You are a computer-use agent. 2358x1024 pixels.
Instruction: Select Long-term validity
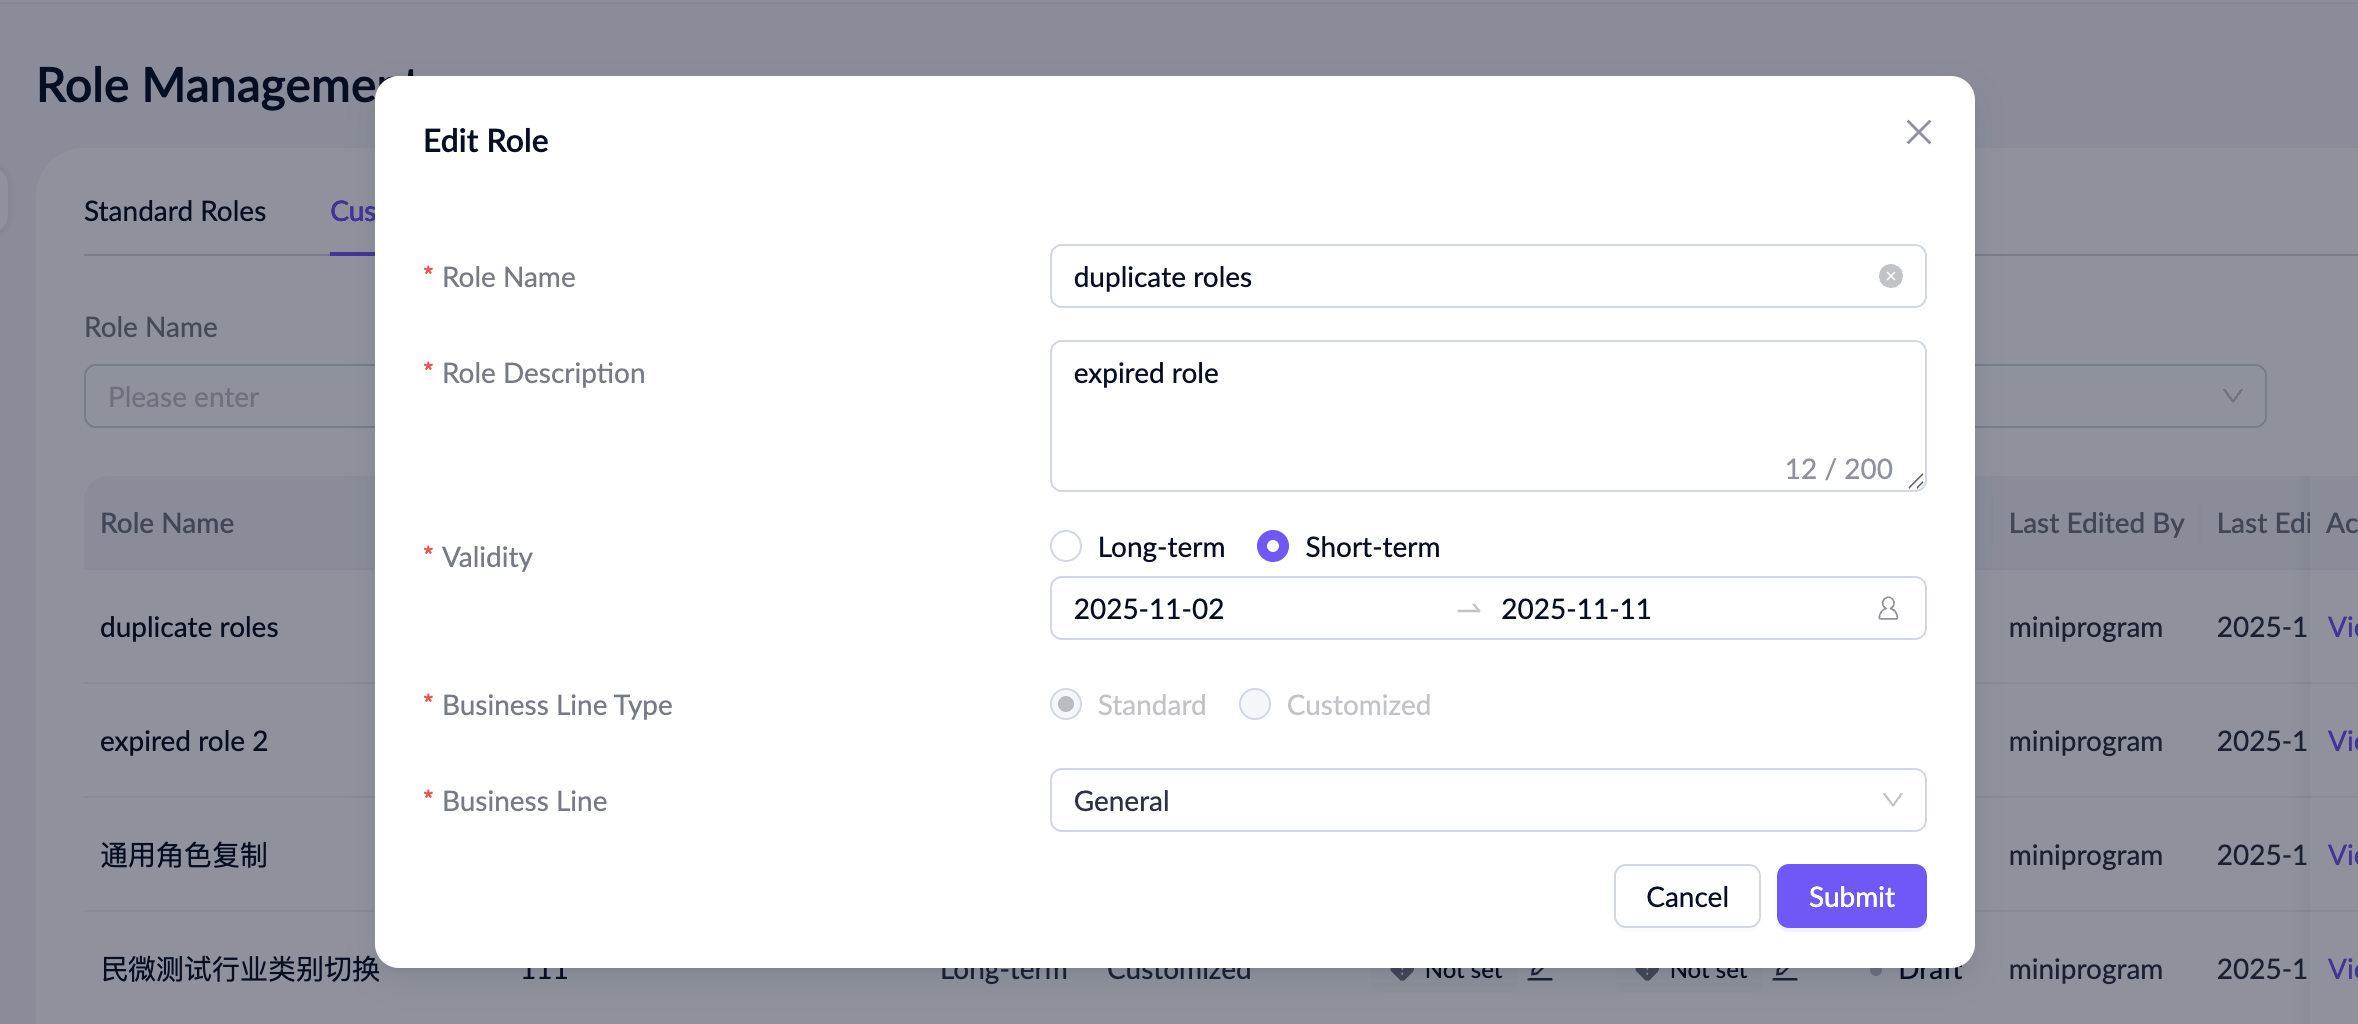(x=1066, y=546)
